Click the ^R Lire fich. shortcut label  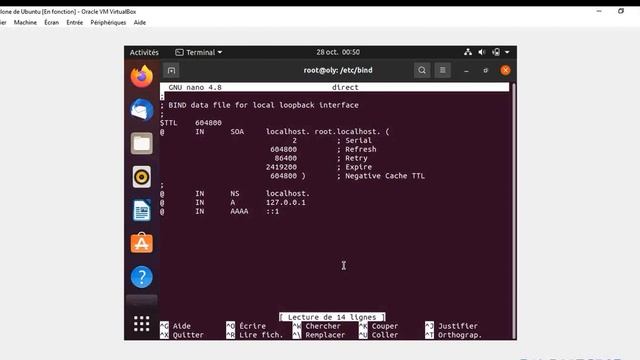pyautogui.click(x=255, y=335)
